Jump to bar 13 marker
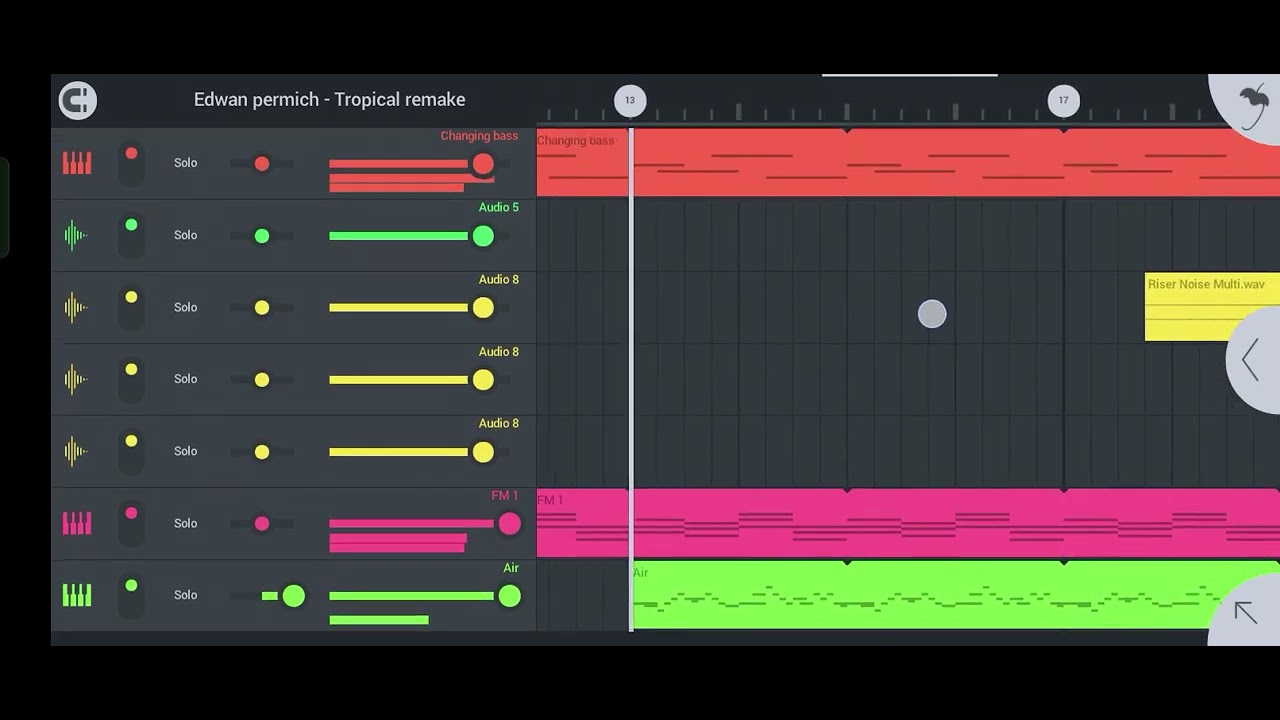 [630, 100]
